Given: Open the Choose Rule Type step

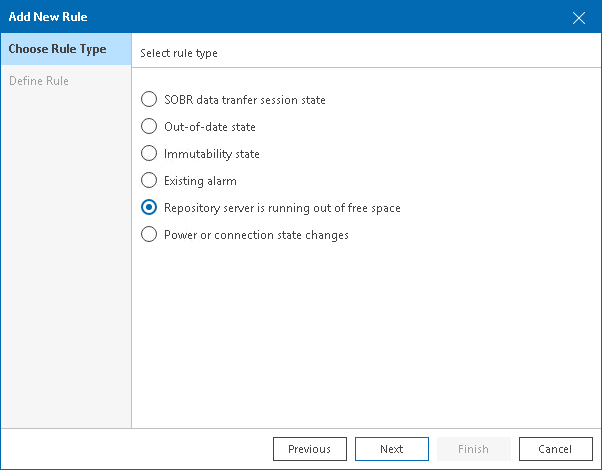Looking at the screenshot, I should pyautogui.click(x=58, y=50).
